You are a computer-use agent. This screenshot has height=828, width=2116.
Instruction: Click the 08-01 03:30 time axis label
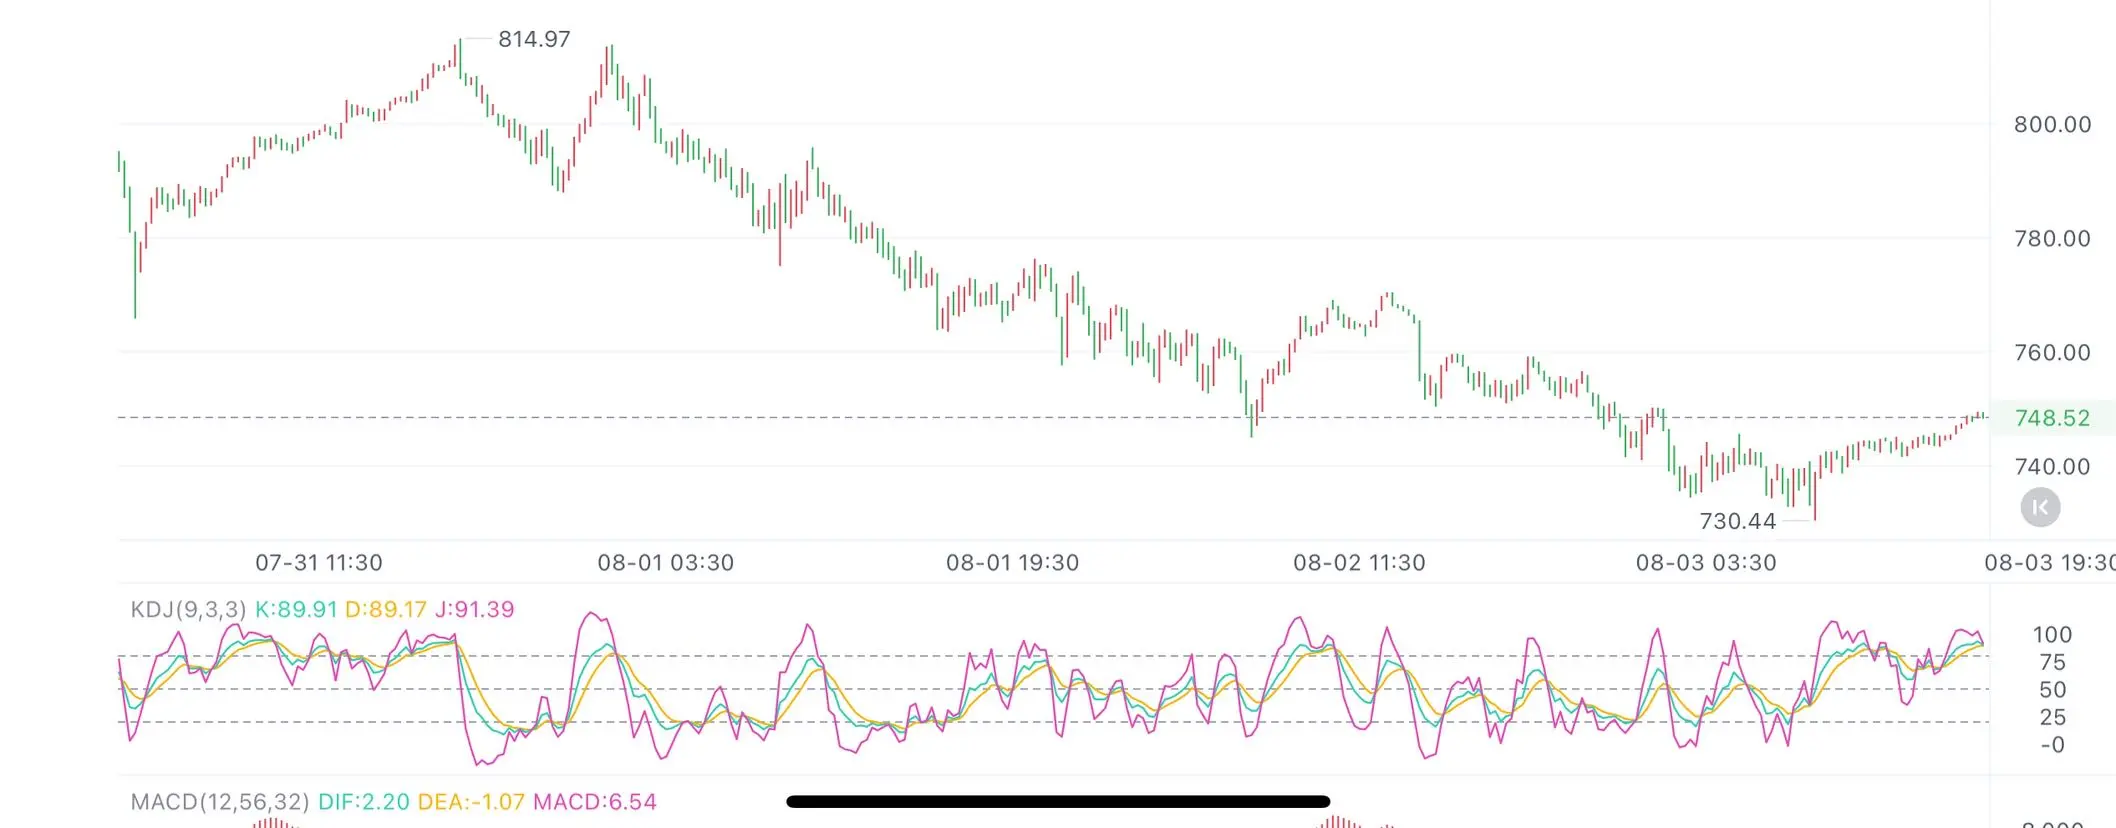point(666,562)
